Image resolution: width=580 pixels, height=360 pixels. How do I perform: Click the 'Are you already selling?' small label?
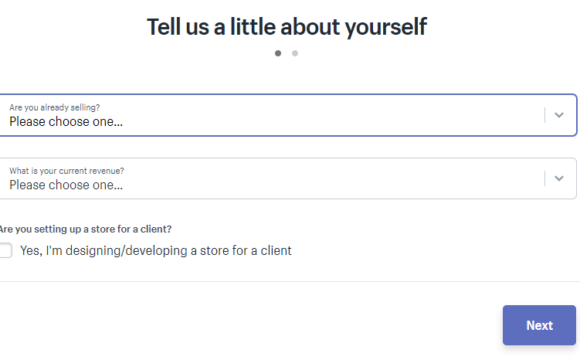54,107
